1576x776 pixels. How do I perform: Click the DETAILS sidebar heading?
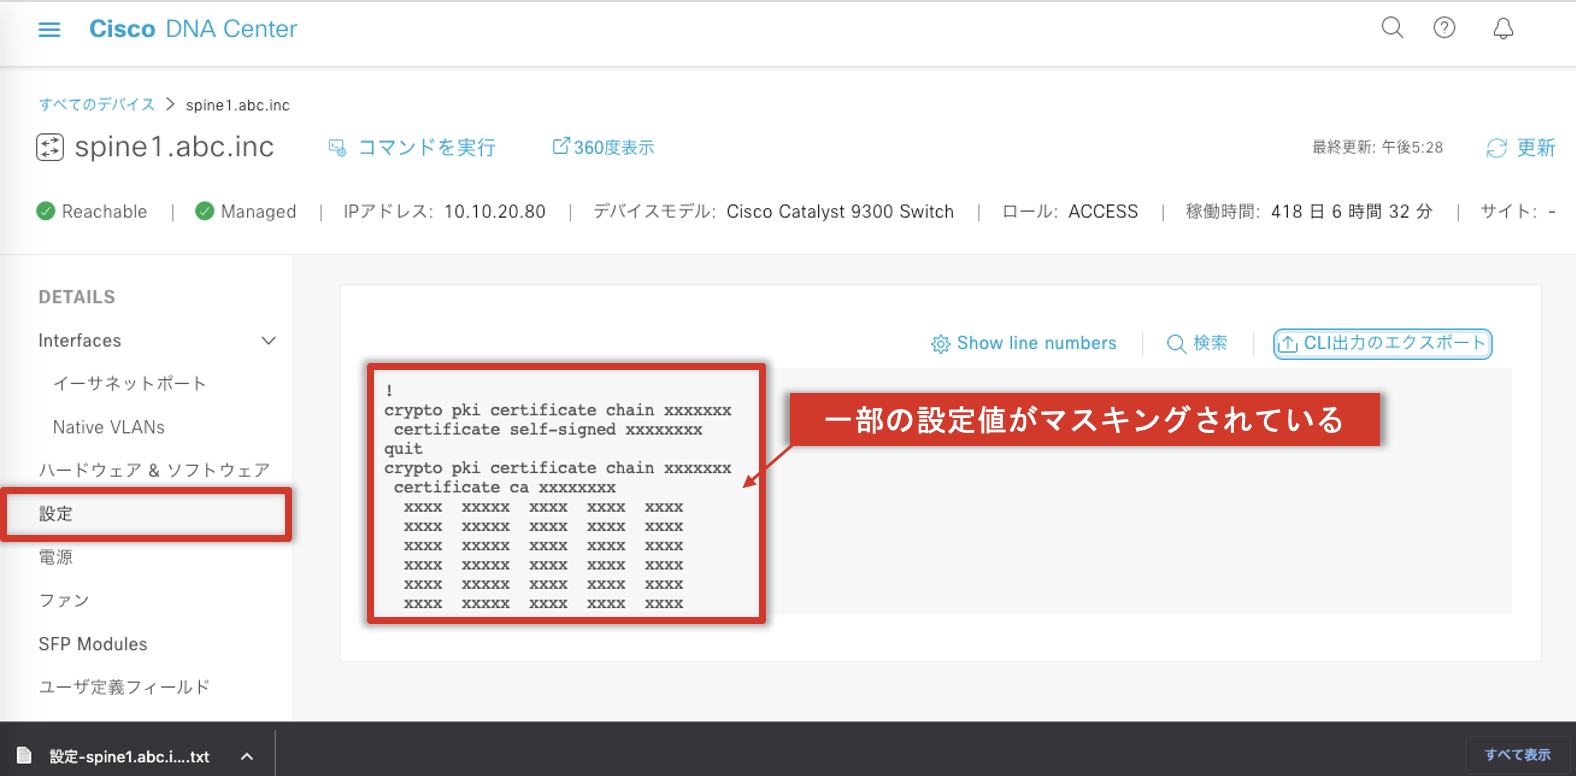(x=77, y=297)
